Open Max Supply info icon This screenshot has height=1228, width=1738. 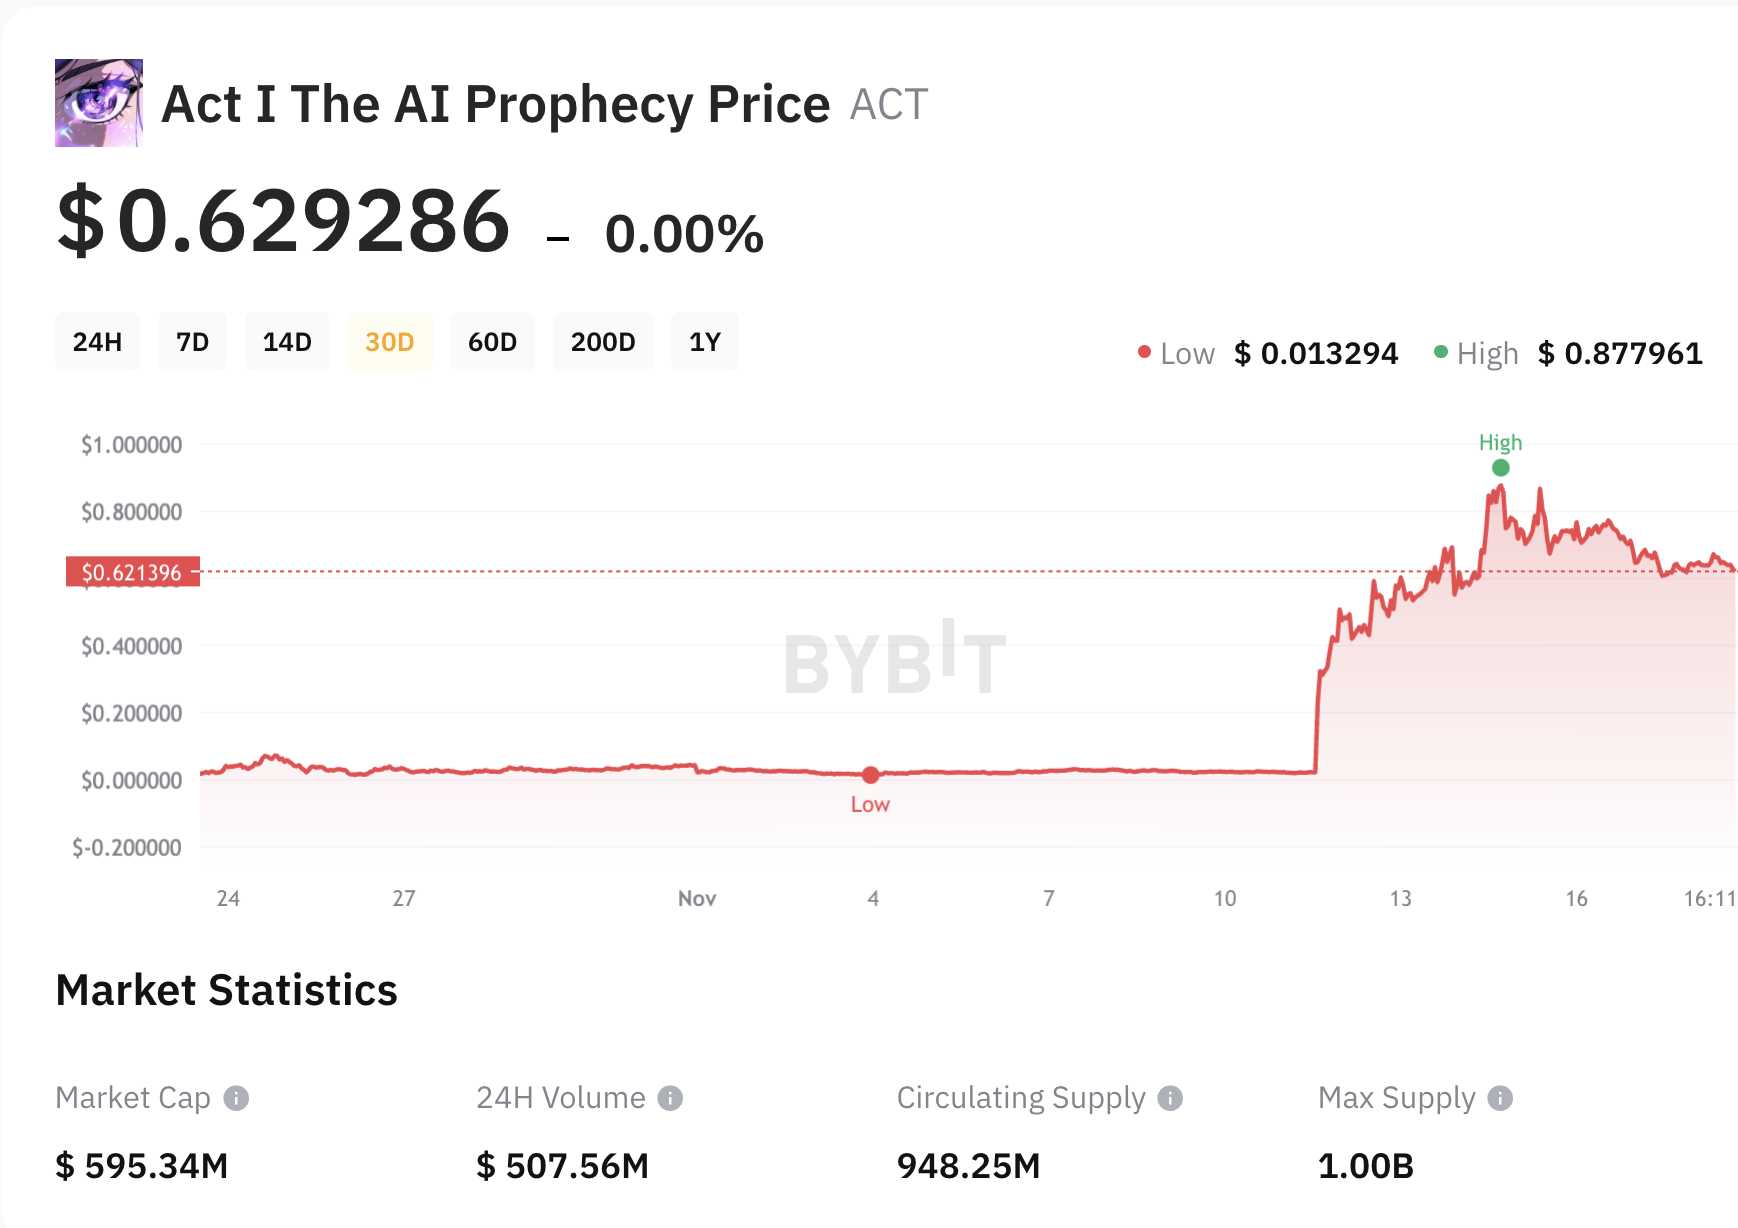[1500, 1098]
